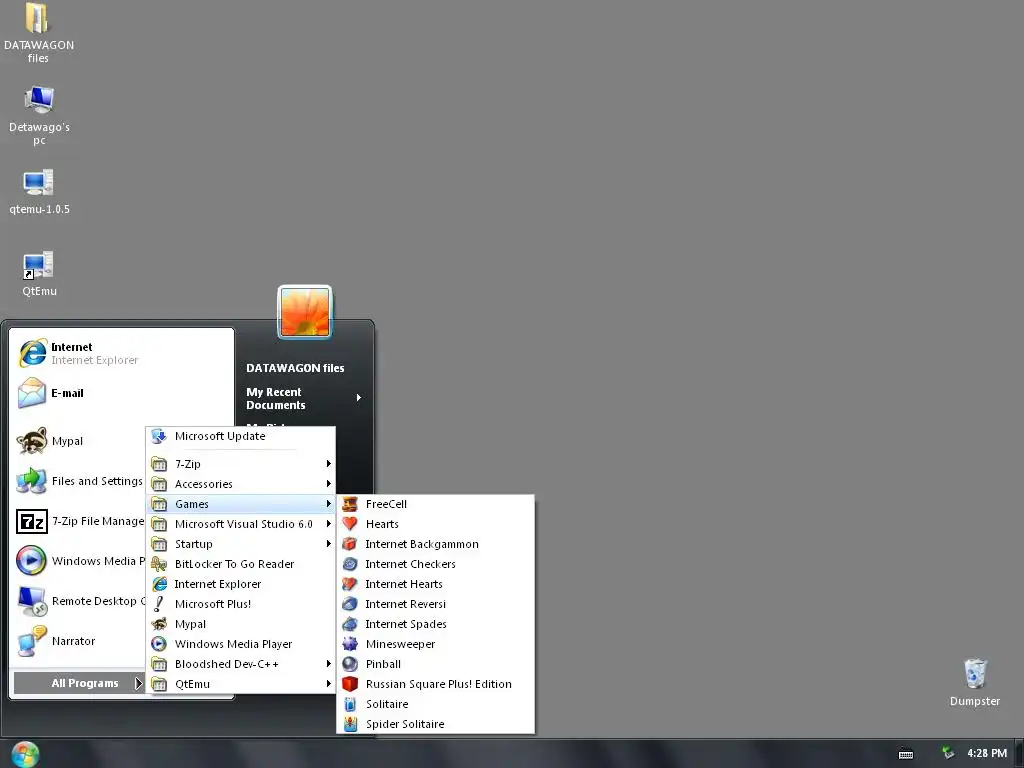1024x768 pixels.
Task: Open Internet Hearts icon
Action: (x=350, y=584)
